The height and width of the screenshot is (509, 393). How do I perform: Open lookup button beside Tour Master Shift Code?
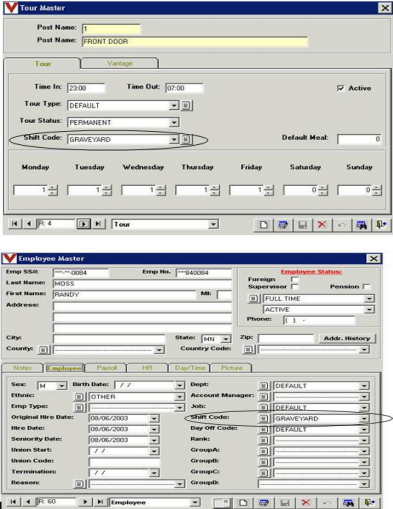186,139
